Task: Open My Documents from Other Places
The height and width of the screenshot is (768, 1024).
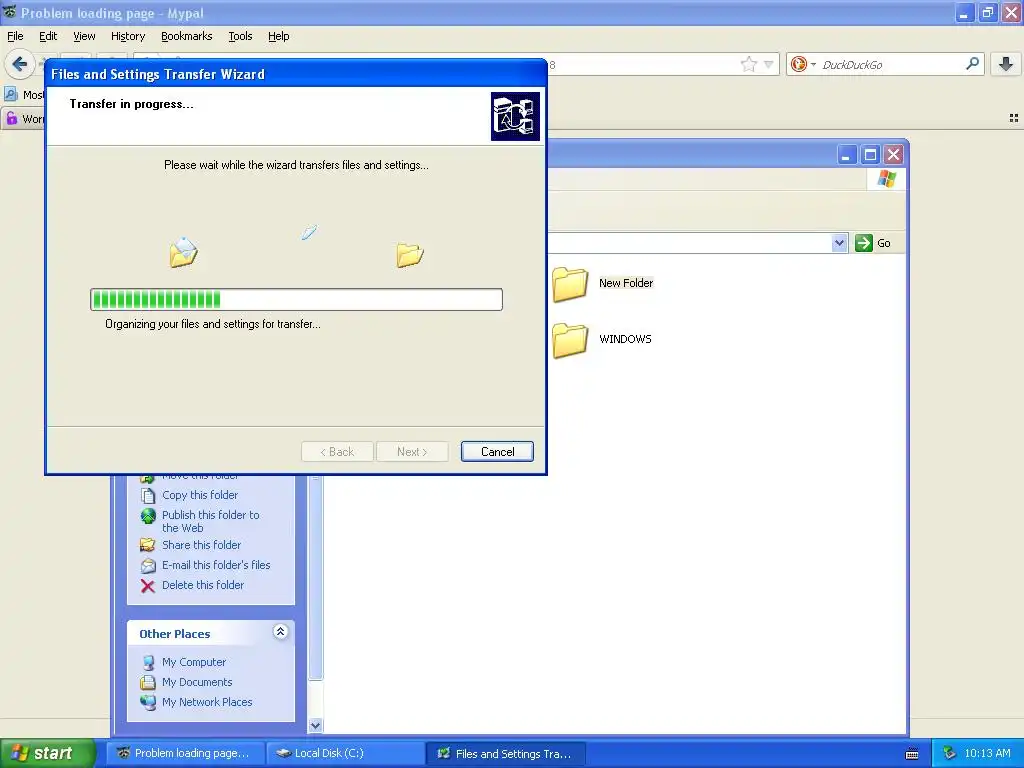Action: 197,682
